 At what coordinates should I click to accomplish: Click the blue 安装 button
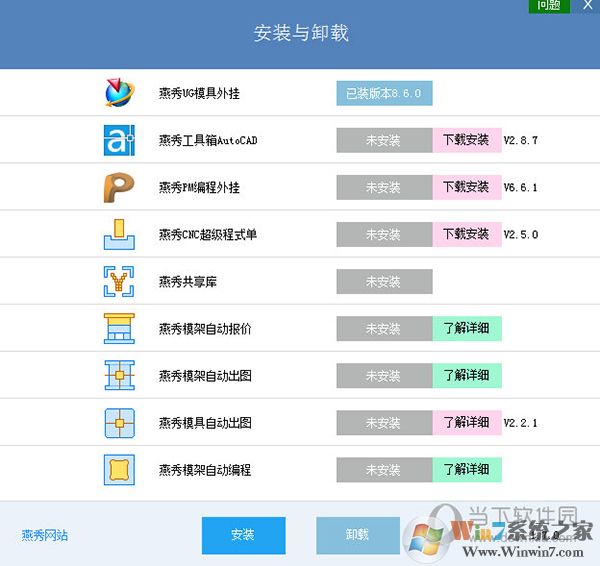coord(244,535)
